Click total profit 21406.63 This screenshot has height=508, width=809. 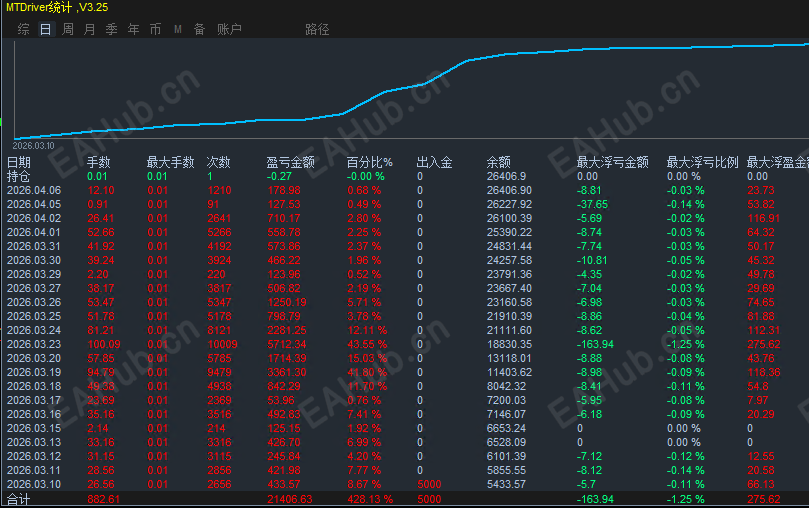pyautogui.click(x=290, y=499)
